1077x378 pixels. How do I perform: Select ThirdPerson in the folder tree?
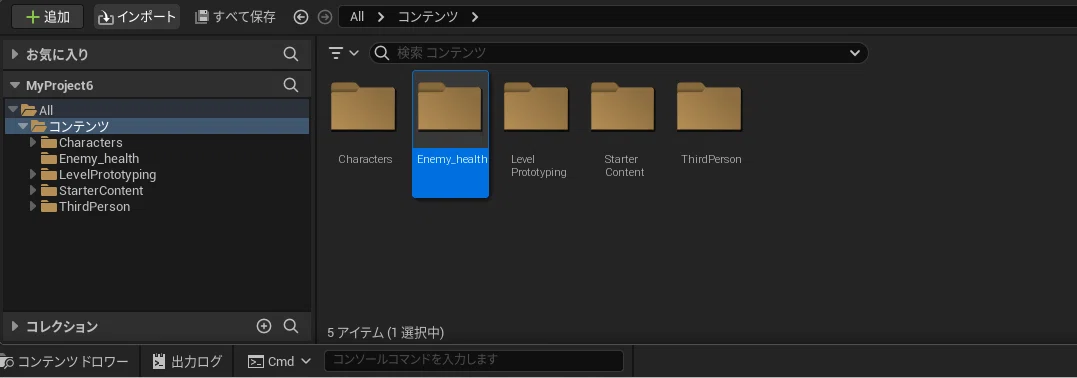pyautogui.click(x=94, y=206)
